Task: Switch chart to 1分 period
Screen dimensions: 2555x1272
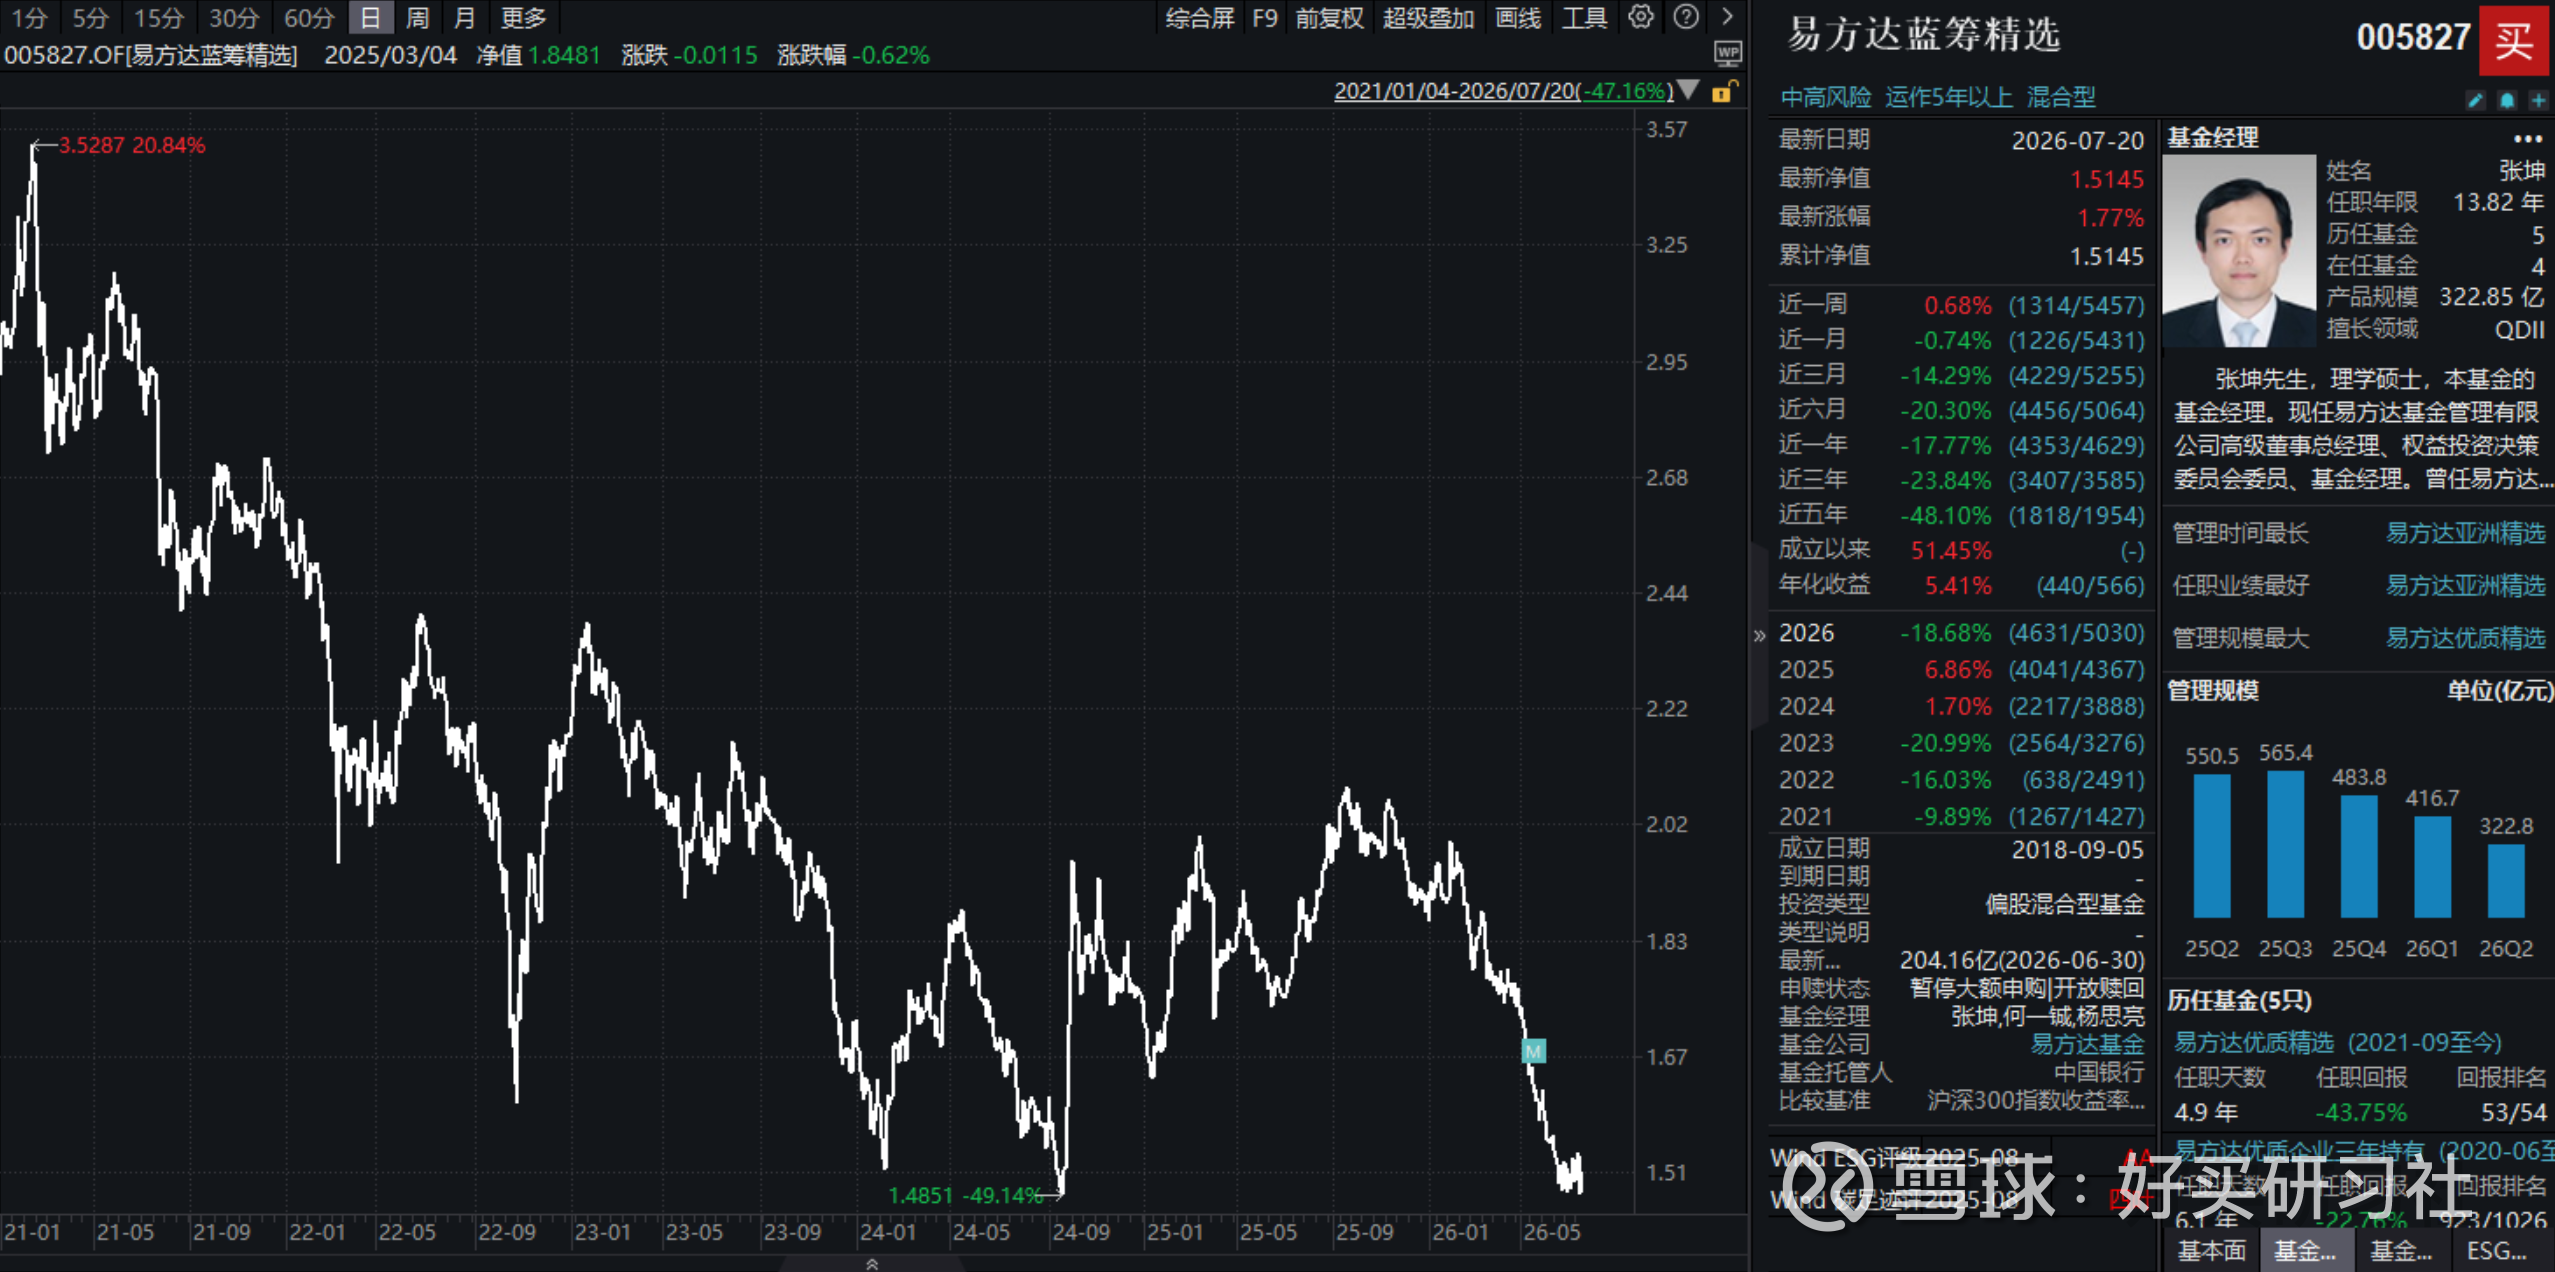Action: coord(29,18)
